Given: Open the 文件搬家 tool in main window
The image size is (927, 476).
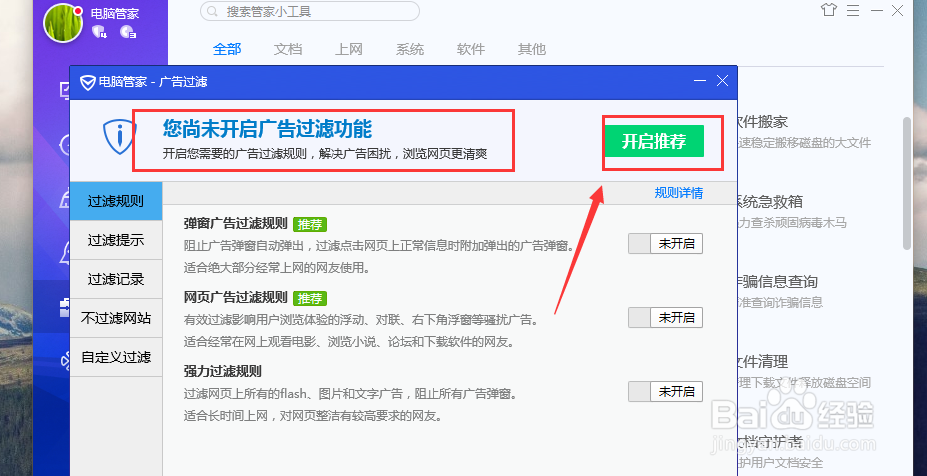Looking at the screenshot, I should 761,122.
